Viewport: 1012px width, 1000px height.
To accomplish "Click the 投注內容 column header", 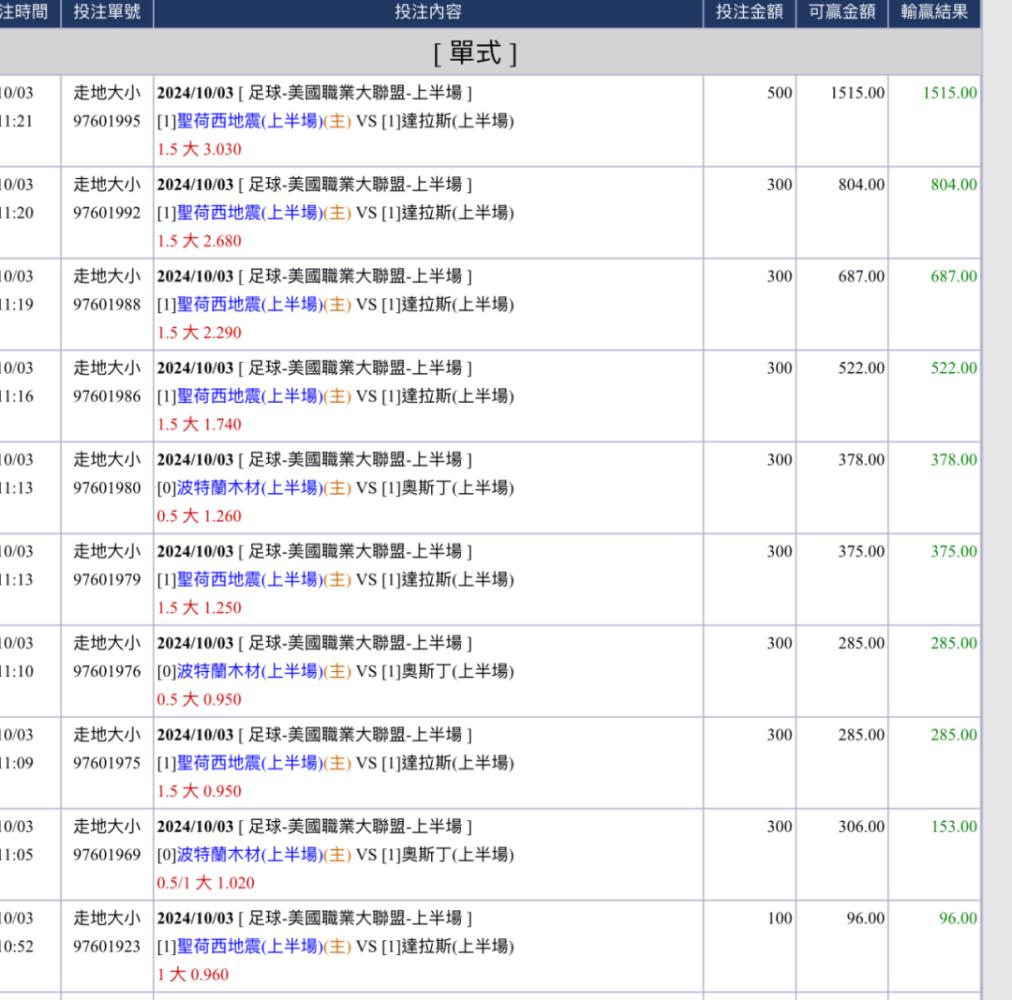I will click(427, 12).
